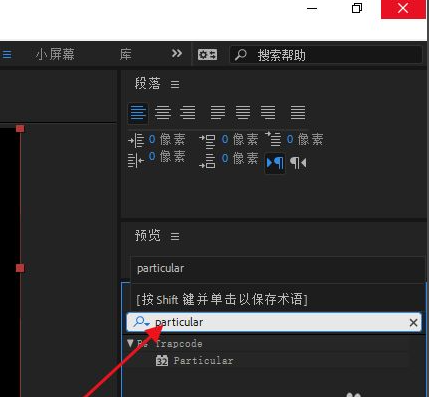Focus the effects search box containing particular
Image resolution: width=429 pixels, height=397 pixels.
point(274,322)
